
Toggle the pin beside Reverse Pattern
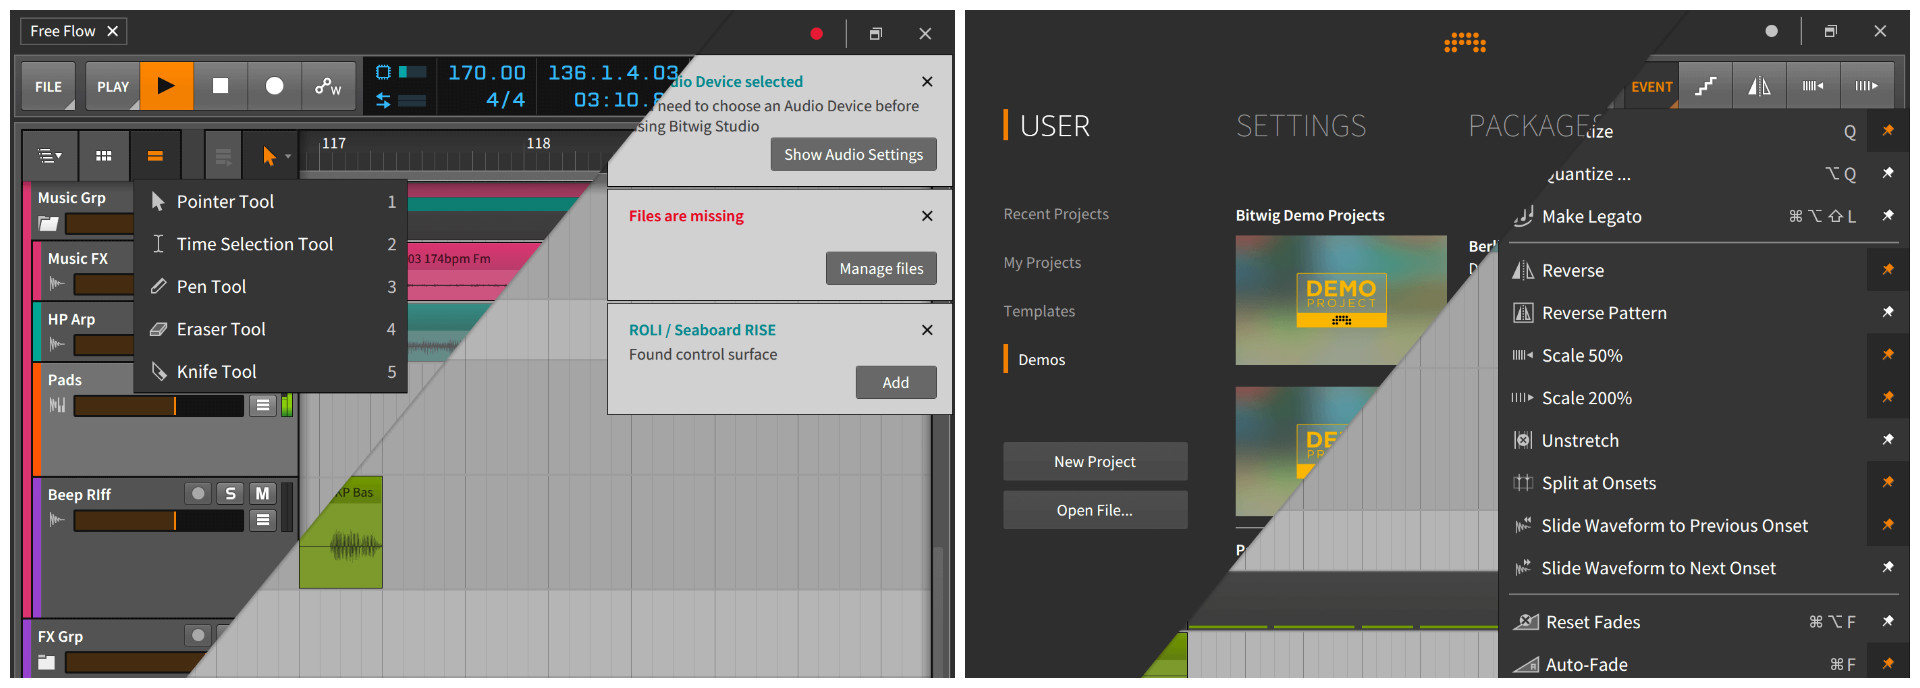pos(1887,312)
